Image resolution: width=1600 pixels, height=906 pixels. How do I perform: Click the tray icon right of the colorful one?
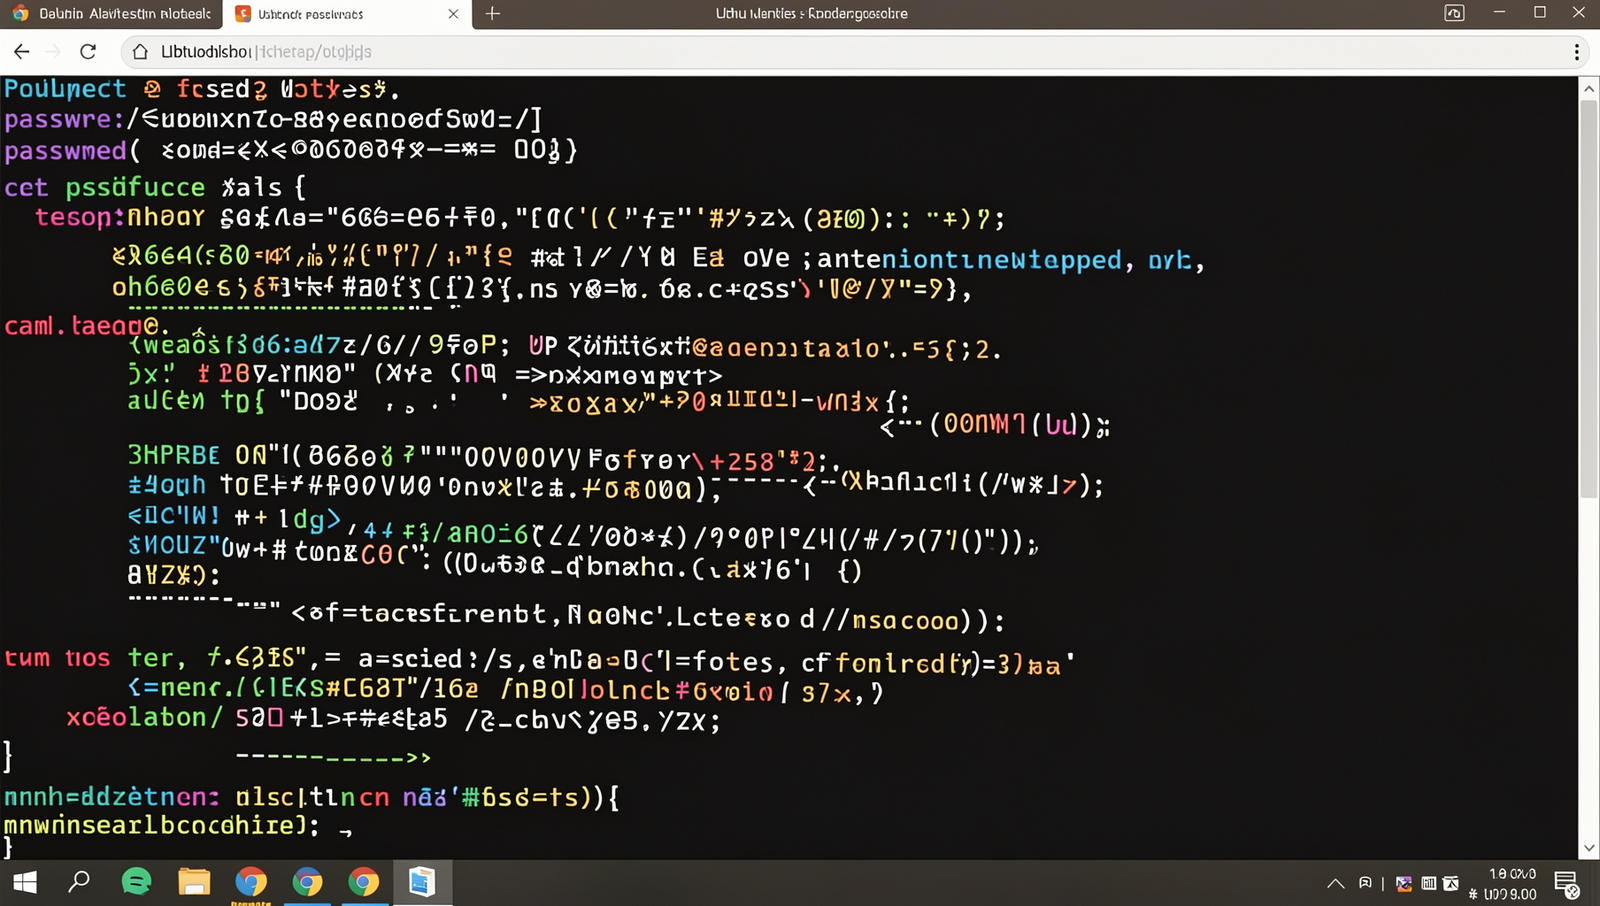point(1429,883)
